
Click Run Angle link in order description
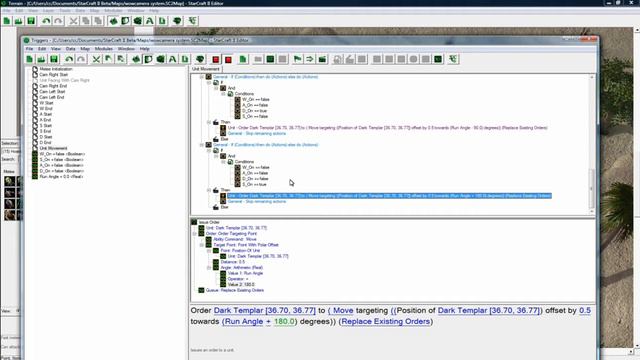244,321
